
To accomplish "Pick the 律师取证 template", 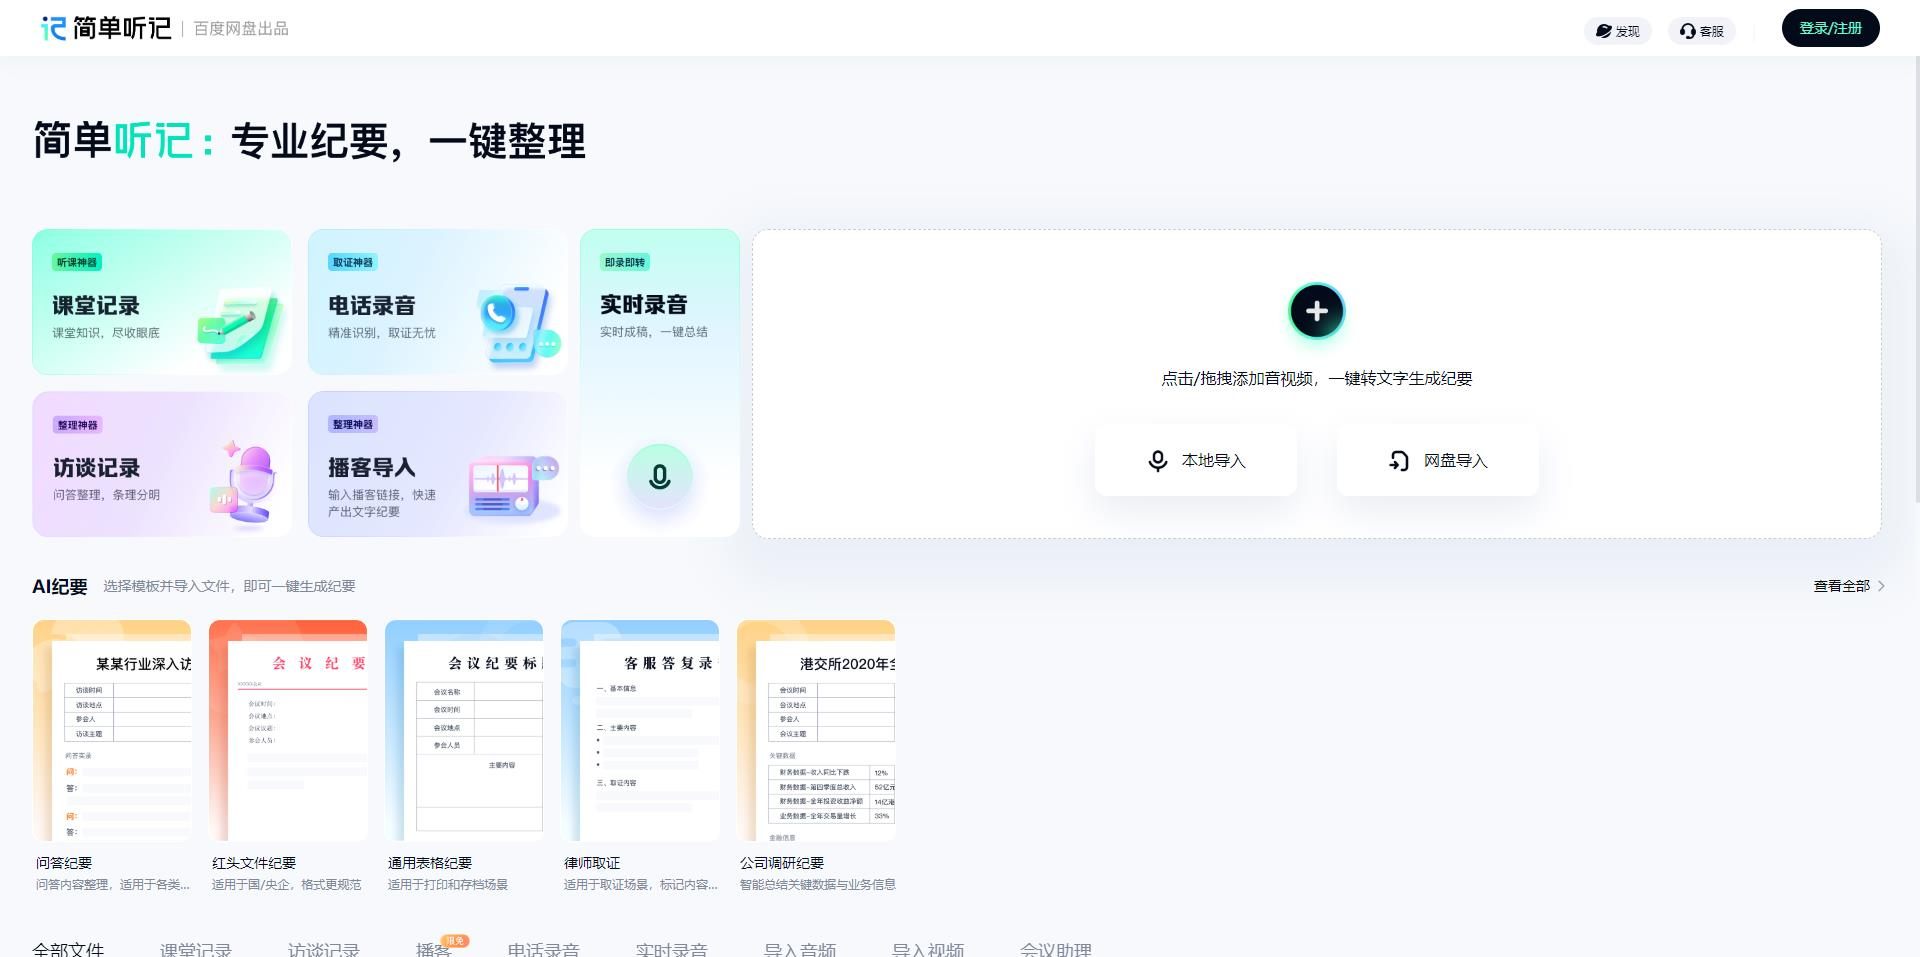I will pos(640,730).
